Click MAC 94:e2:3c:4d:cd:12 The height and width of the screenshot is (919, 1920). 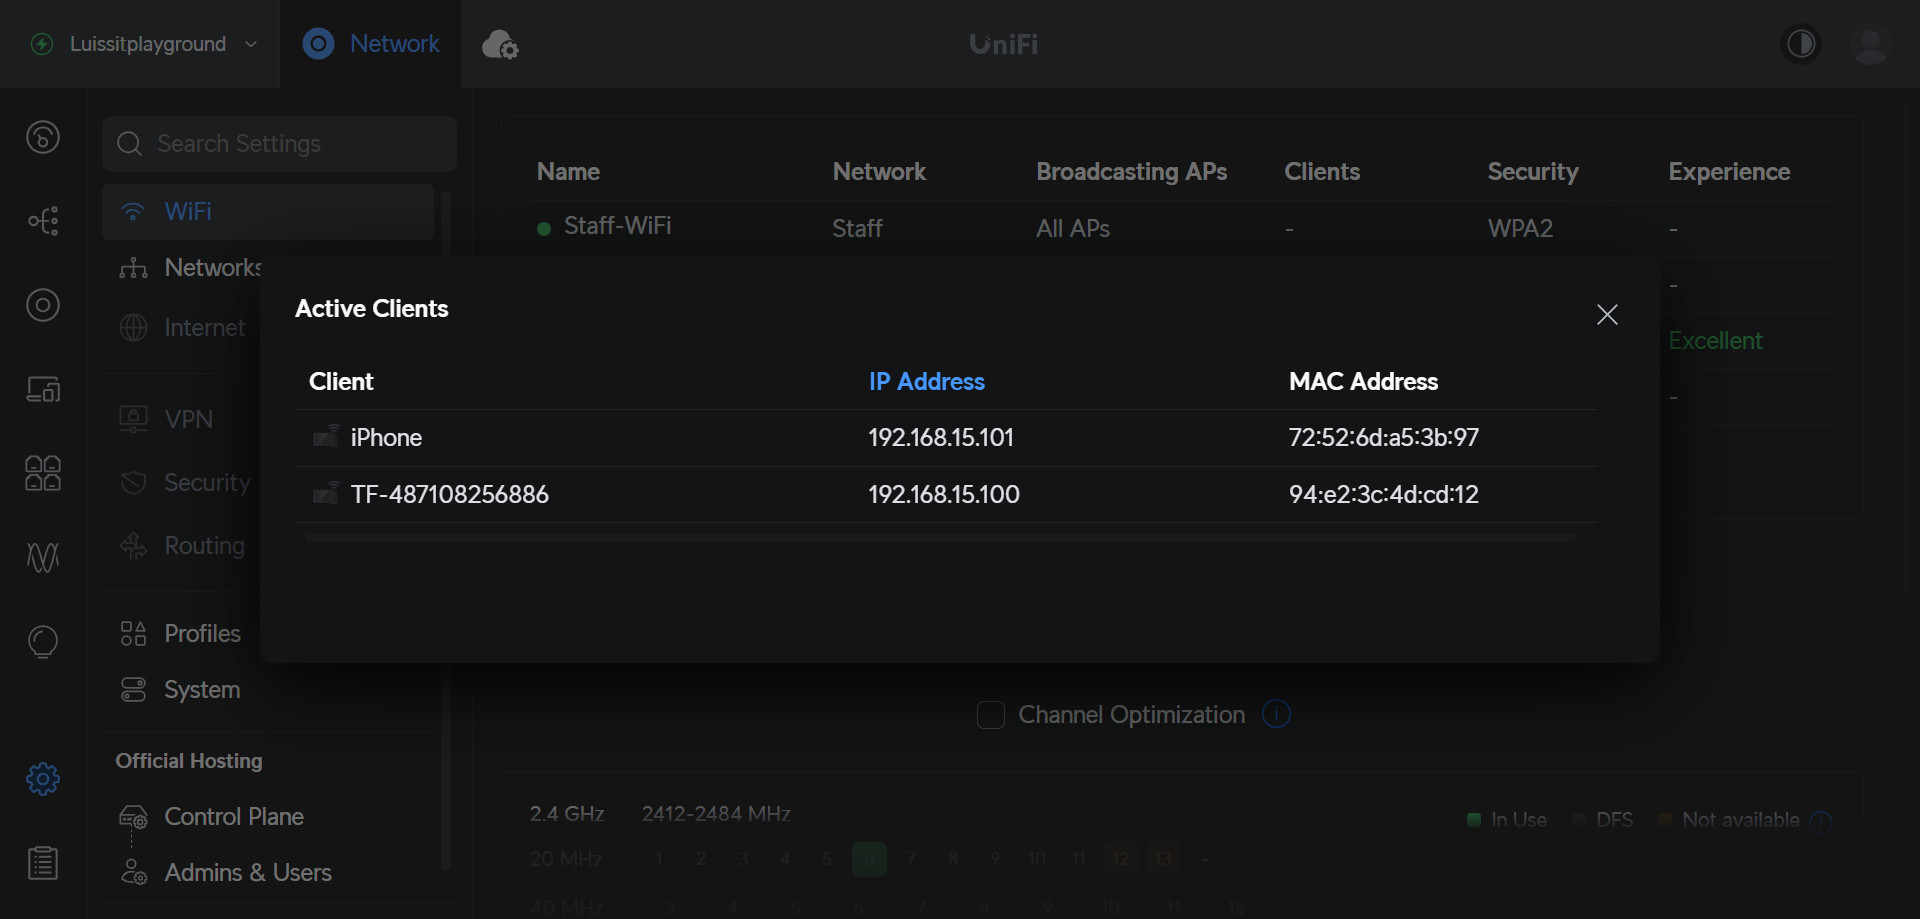click(x=1383, y=494)
